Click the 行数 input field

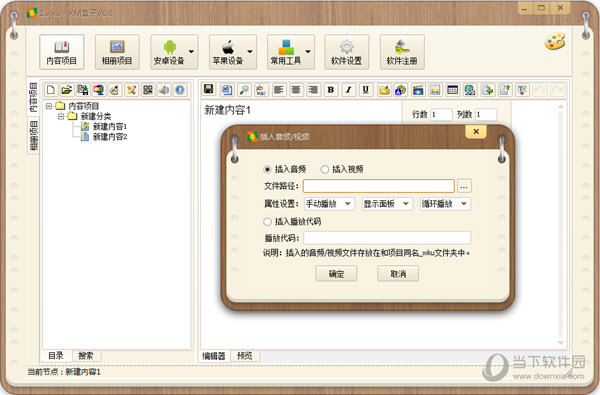[441, 114]
